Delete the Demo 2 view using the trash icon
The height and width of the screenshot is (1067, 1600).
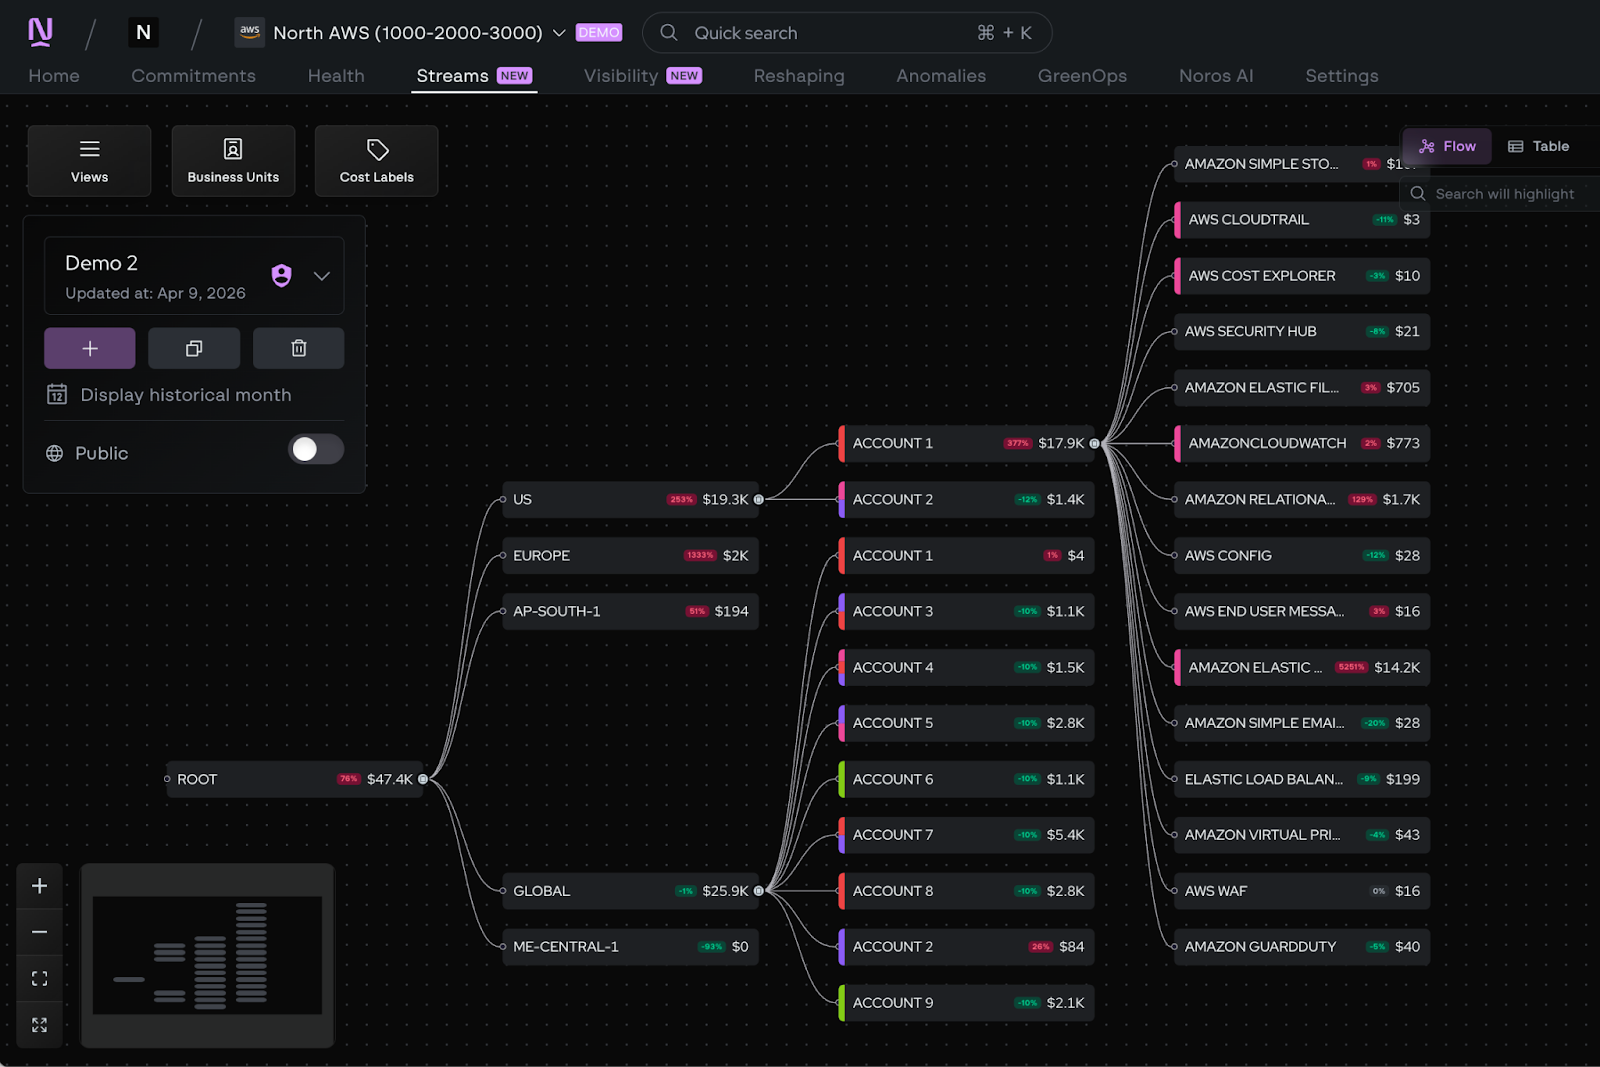[298, 348]
